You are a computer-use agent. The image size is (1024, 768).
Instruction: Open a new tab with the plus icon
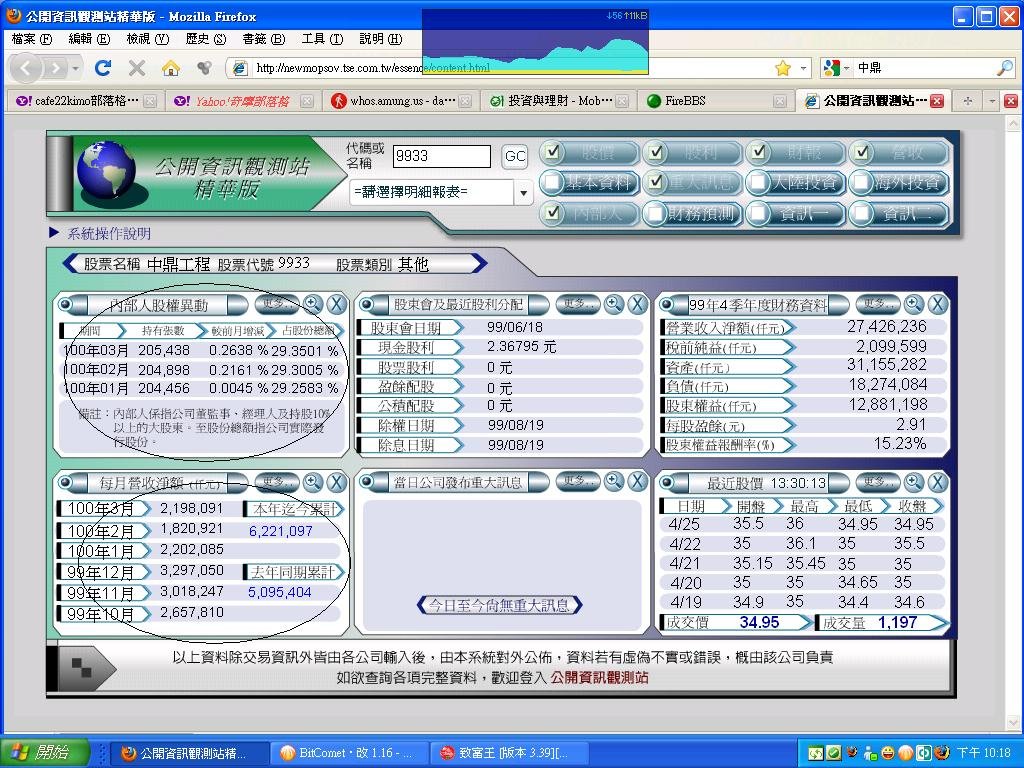(968, 101)
